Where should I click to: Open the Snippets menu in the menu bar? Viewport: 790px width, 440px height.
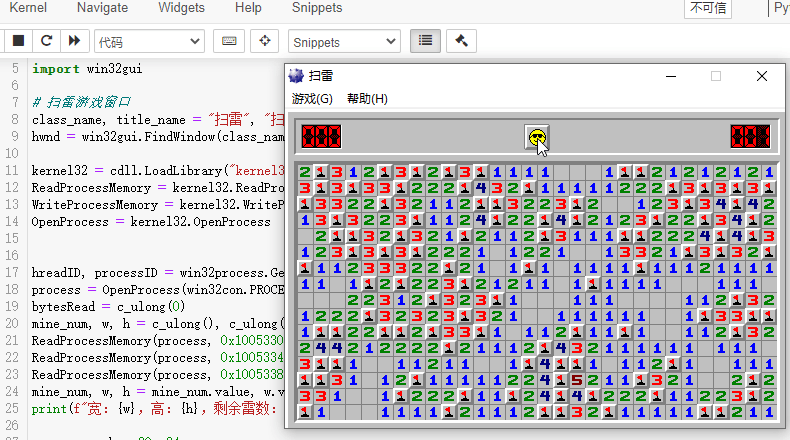[x=317, y=8]
